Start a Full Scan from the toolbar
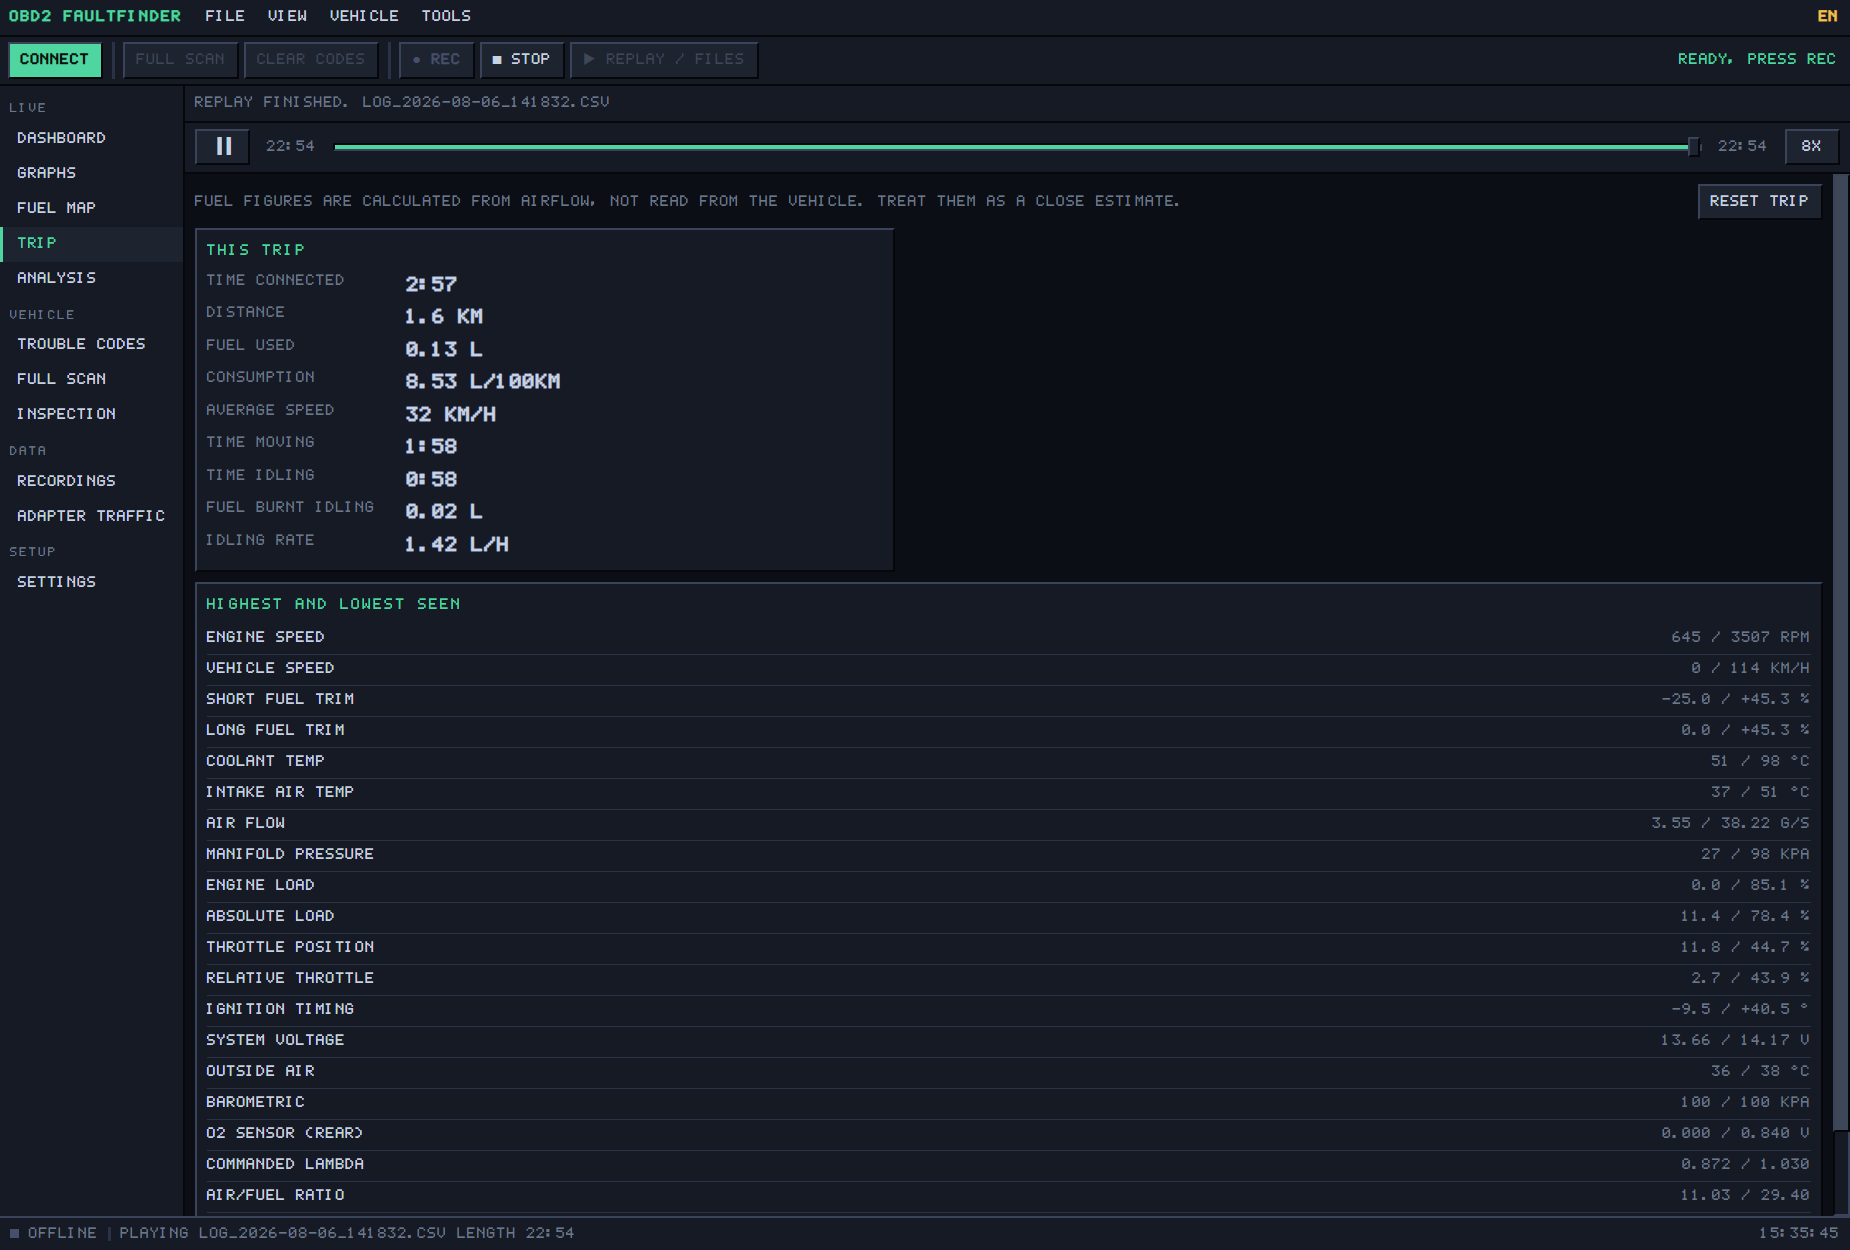 pyautogui.click(x=180, y=59)
